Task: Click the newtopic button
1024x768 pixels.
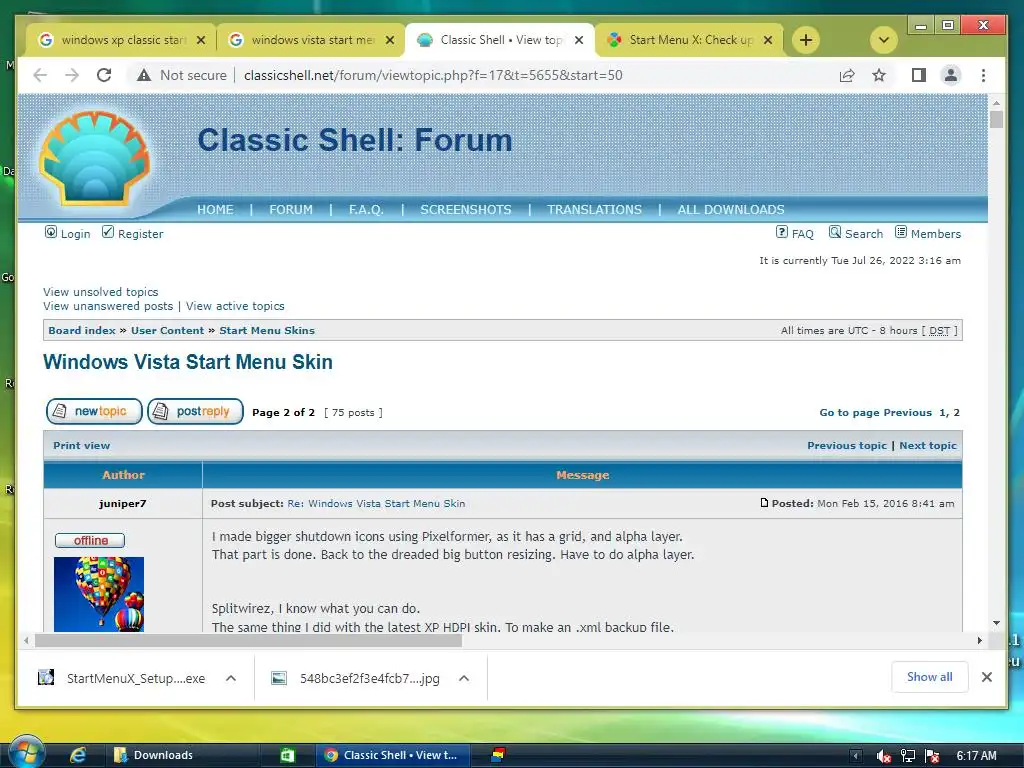Action: coord(94,411)
